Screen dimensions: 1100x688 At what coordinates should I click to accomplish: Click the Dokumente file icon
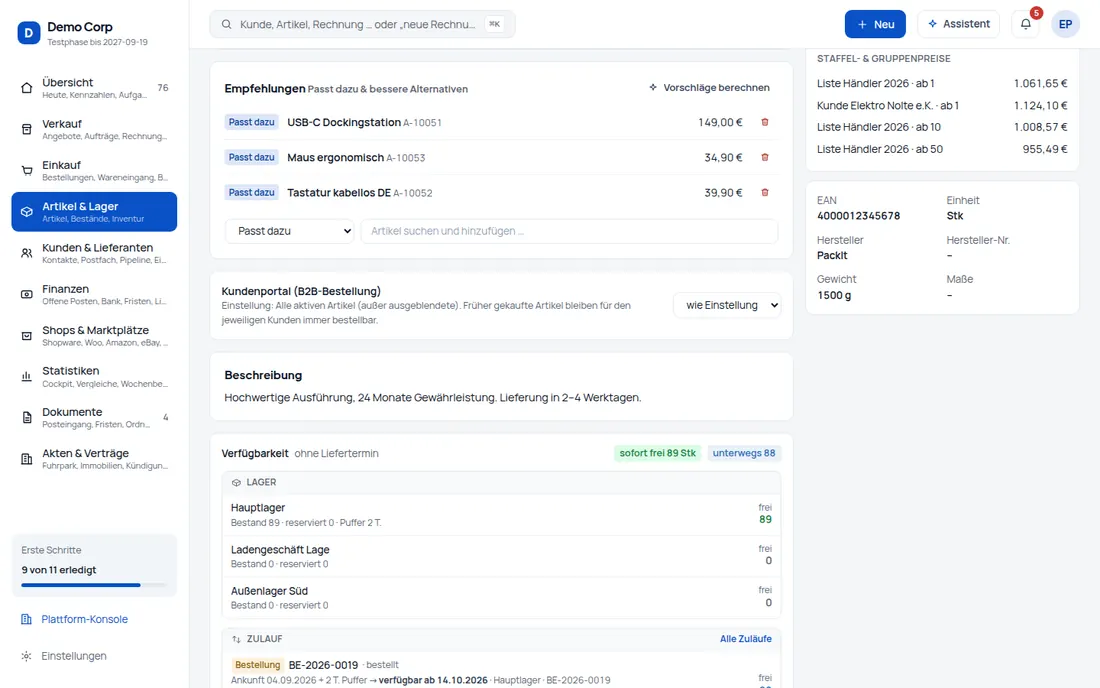tap(27, 418)
